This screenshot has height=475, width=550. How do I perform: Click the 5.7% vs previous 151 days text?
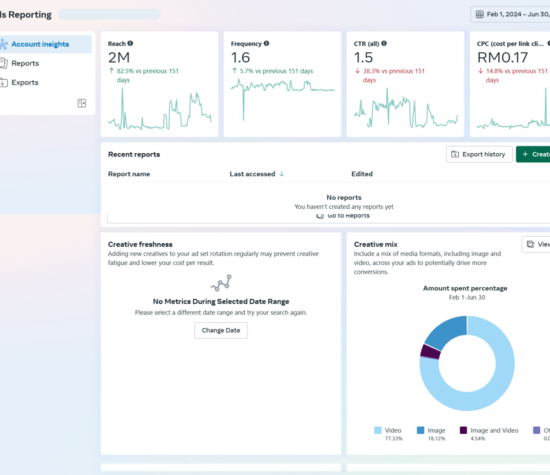276,71
